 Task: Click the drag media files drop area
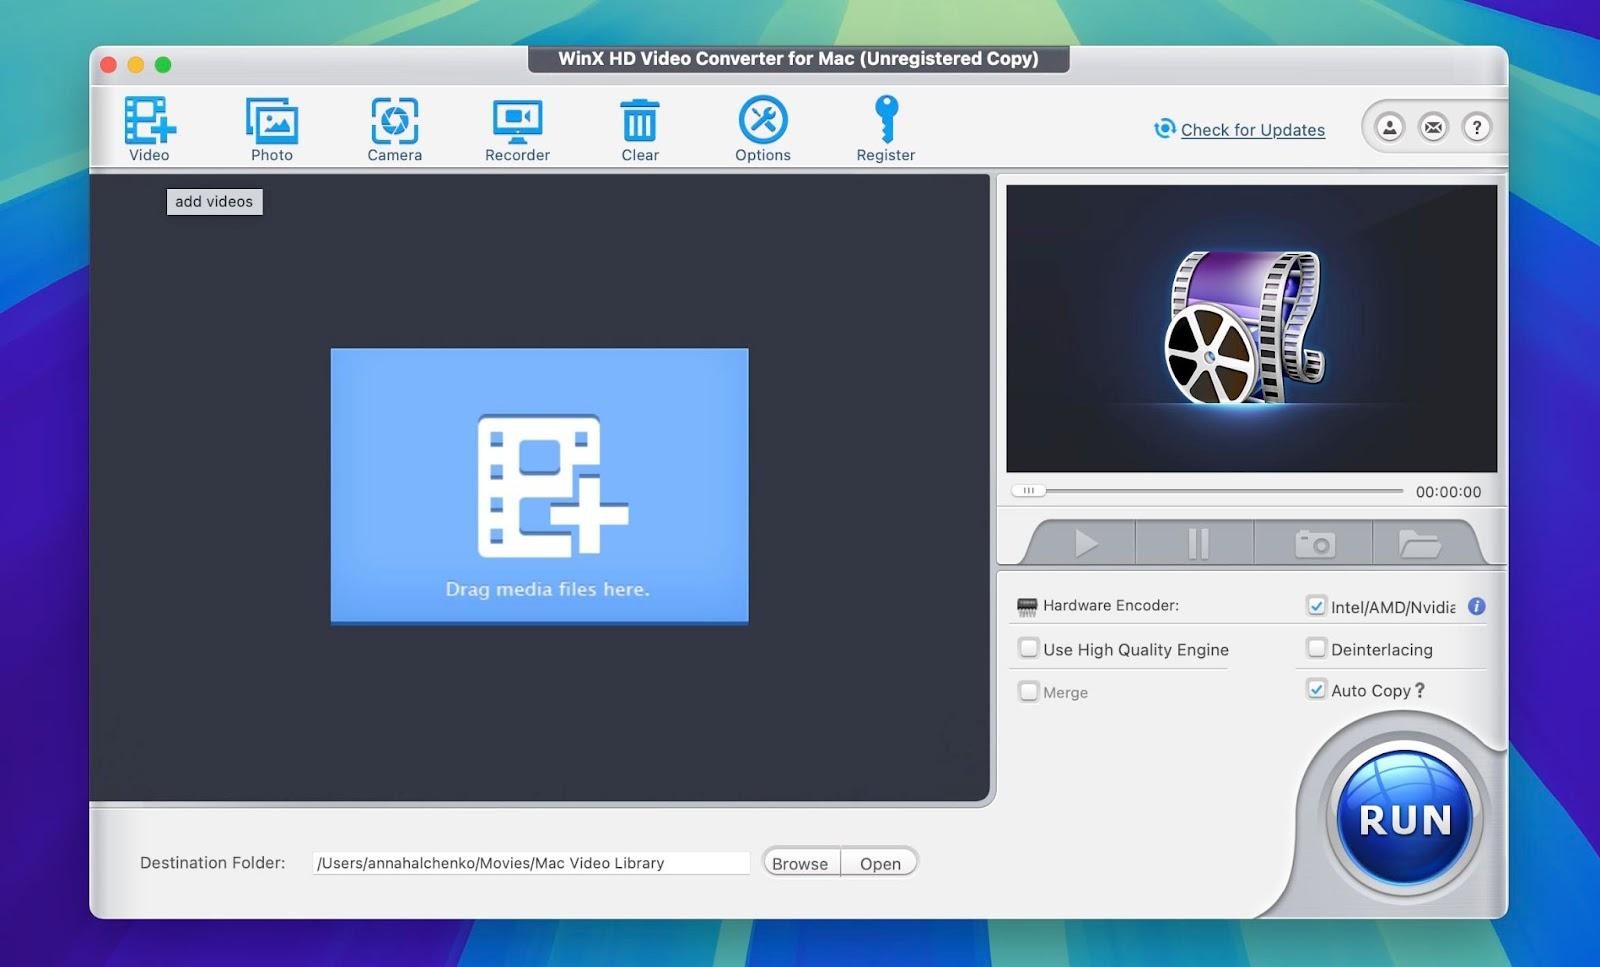(x=539, y=486)
